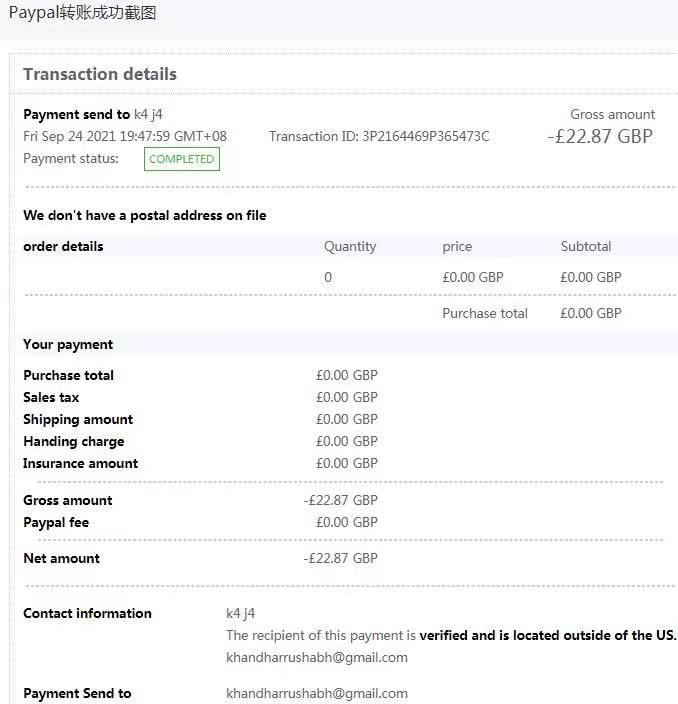Click the order details header label
Screen dimensions: 678x704
click(x=63, y=246)
